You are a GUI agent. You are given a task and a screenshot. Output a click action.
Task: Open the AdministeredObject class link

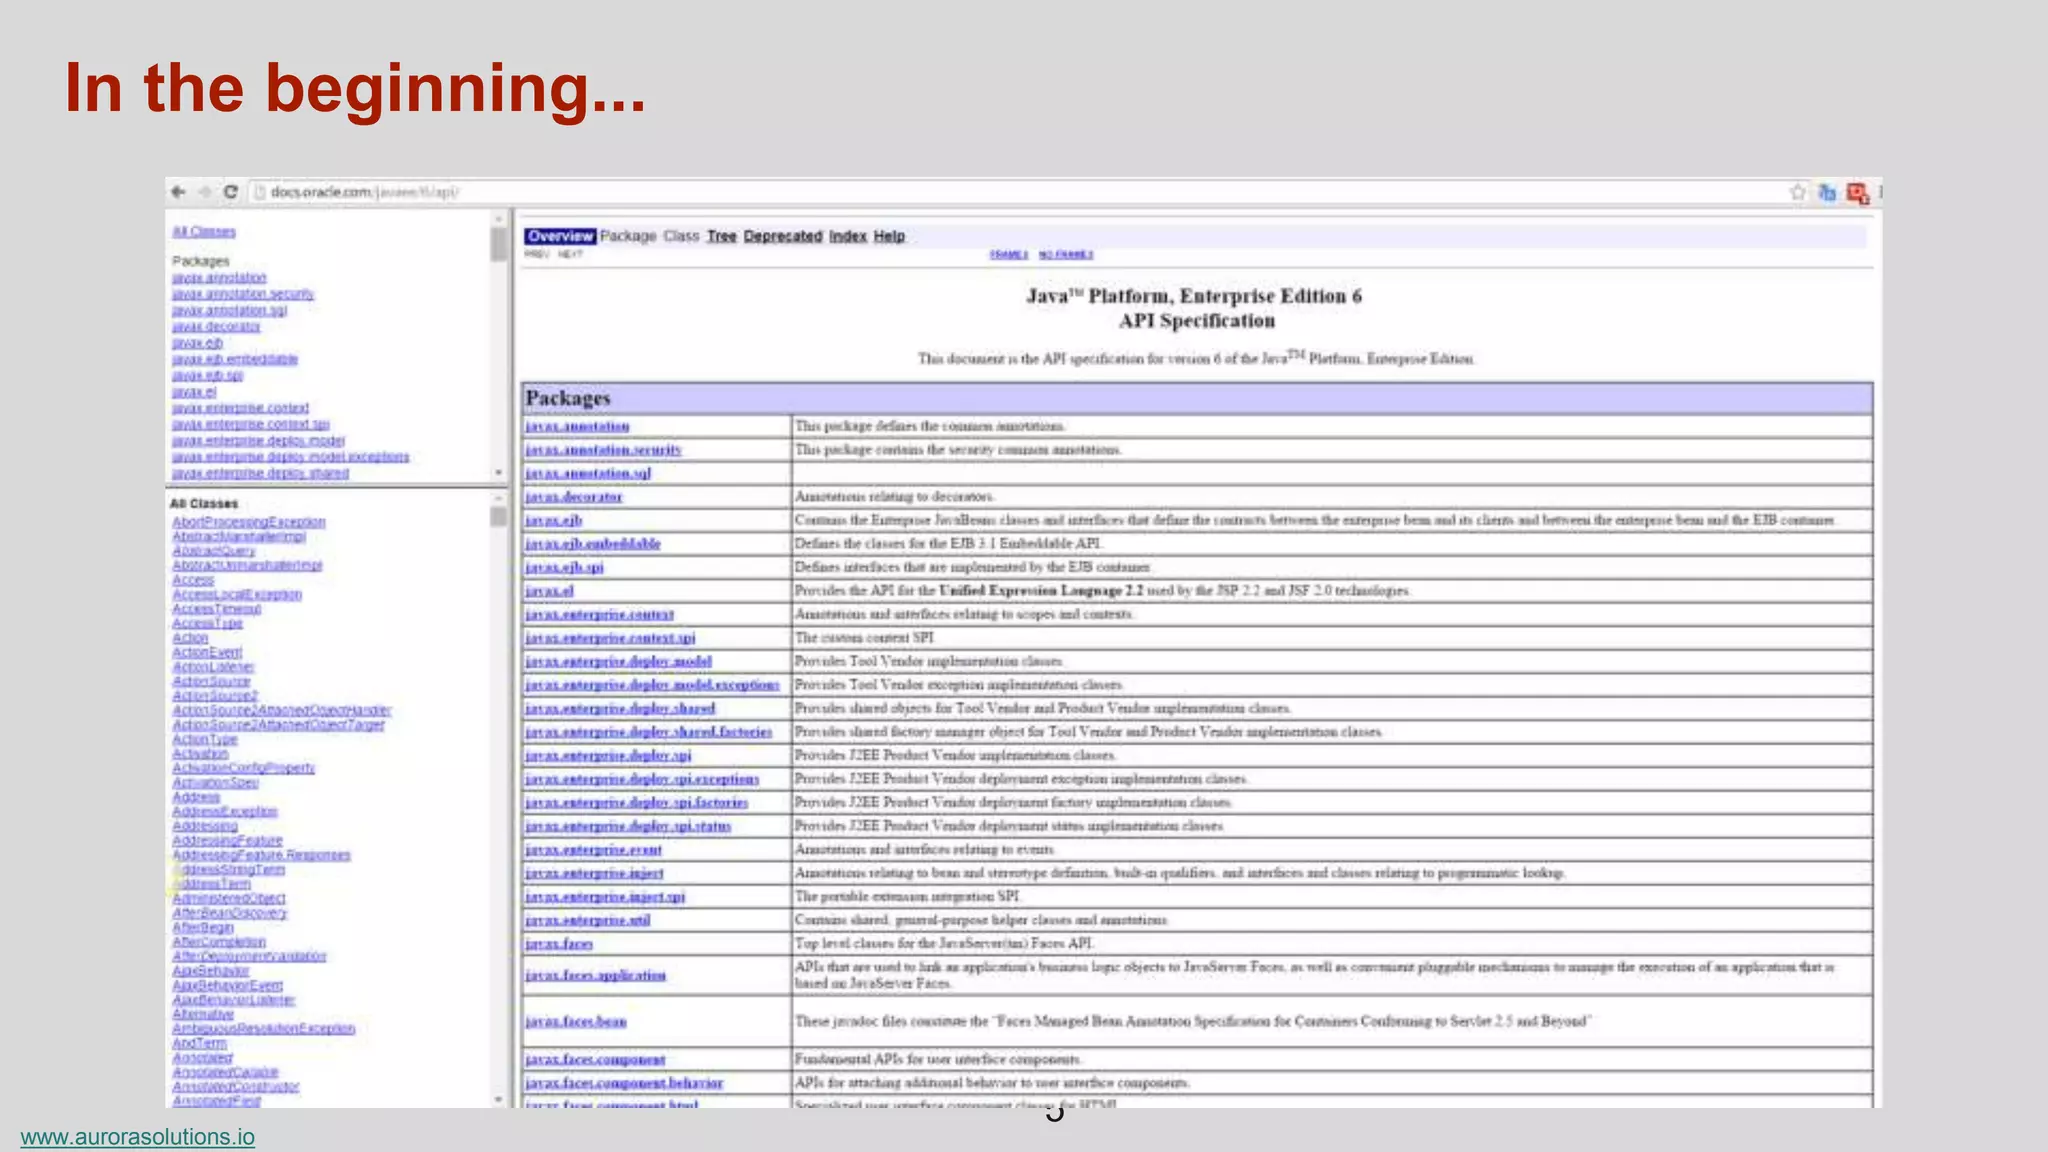[229, 898]
